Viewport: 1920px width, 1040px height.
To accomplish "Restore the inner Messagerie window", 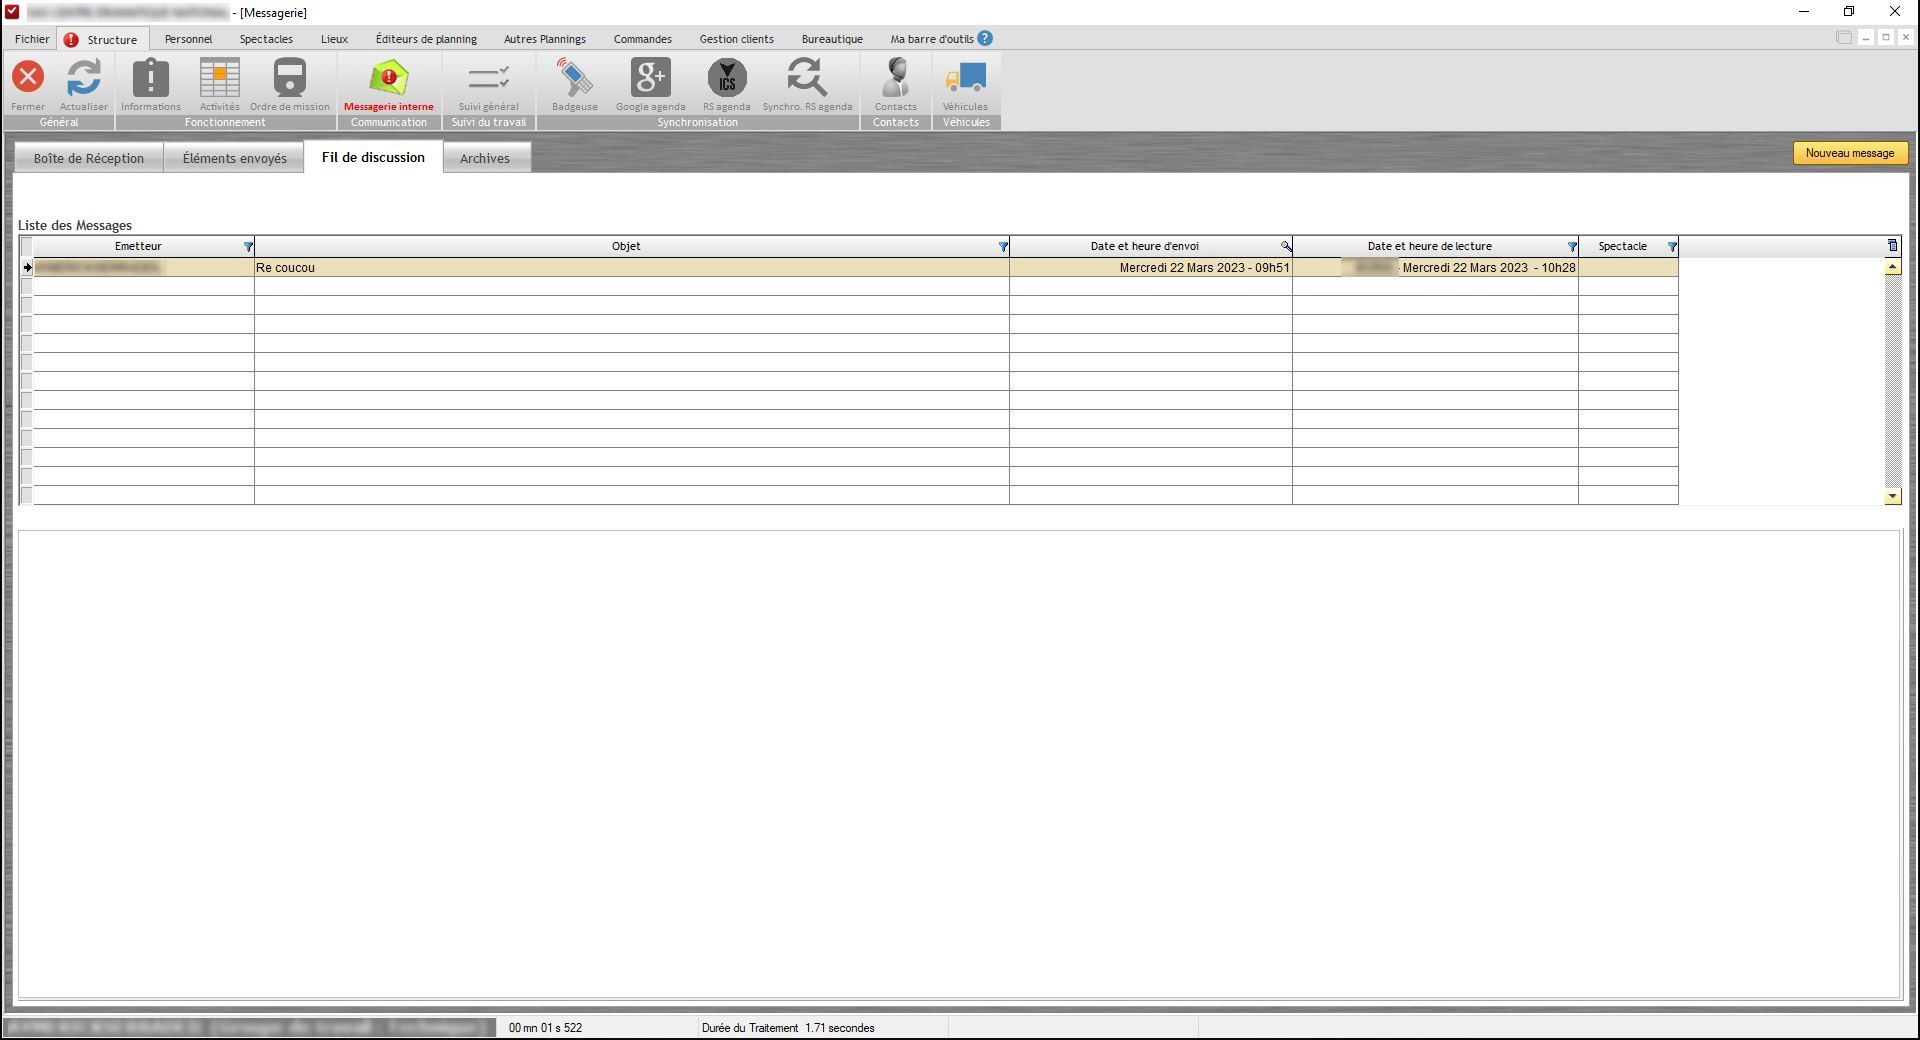I will pyautogui.click(x=1886, y=38).
